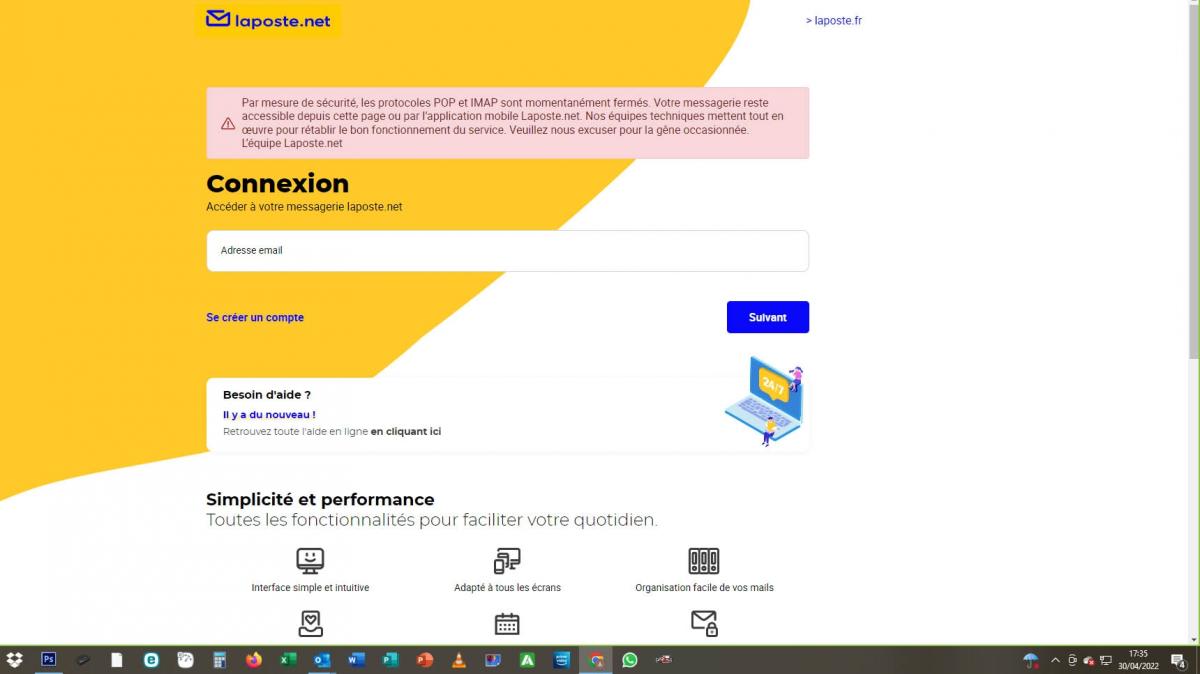
Task: Follow the laposte.fr link
Action: (x=834, y=20)
